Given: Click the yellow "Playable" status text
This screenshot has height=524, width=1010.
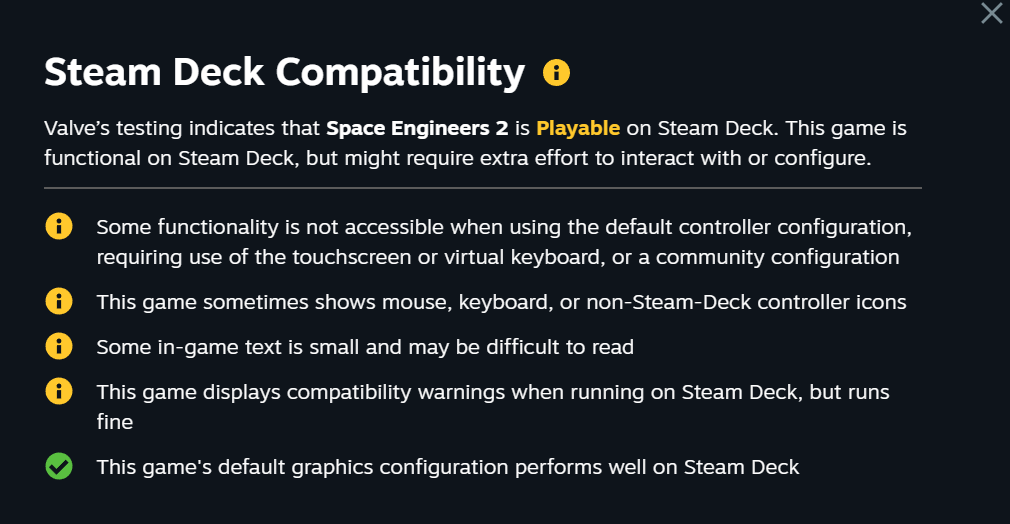Looking at the screenshot, I should point(578,128).
